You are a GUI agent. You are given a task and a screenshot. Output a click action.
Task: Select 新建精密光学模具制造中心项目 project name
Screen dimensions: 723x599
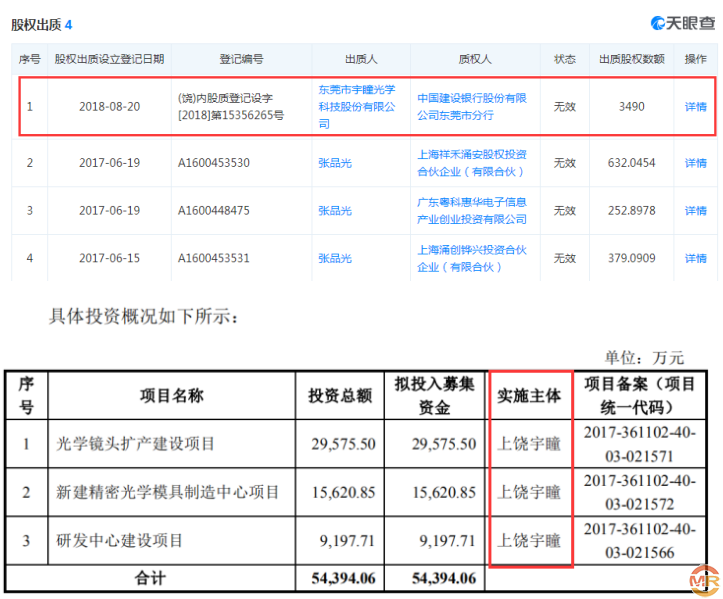167,492
